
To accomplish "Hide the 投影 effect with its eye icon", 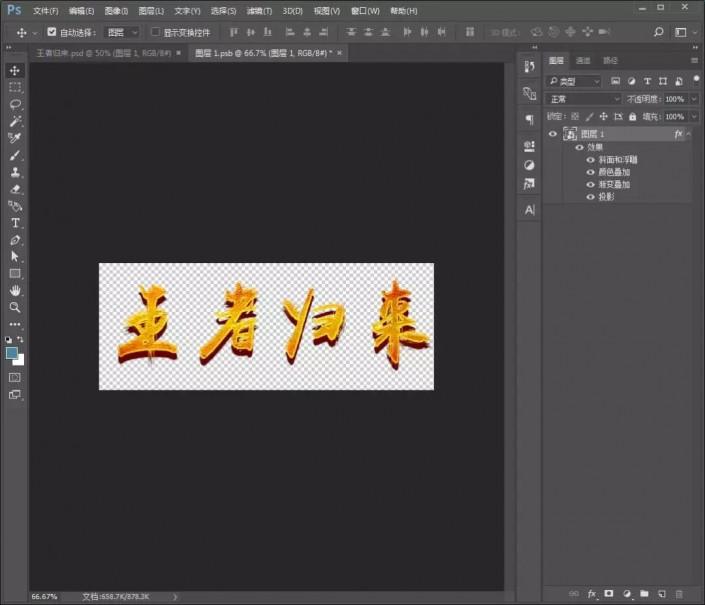I will (590, 197).
